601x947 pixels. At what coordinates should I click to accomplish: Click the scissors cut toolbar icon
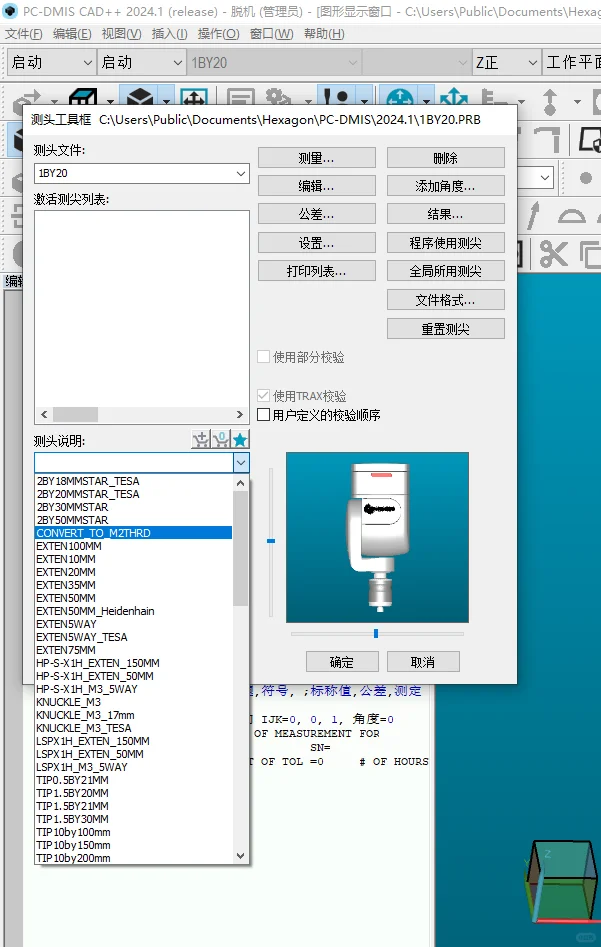[553, 254]
